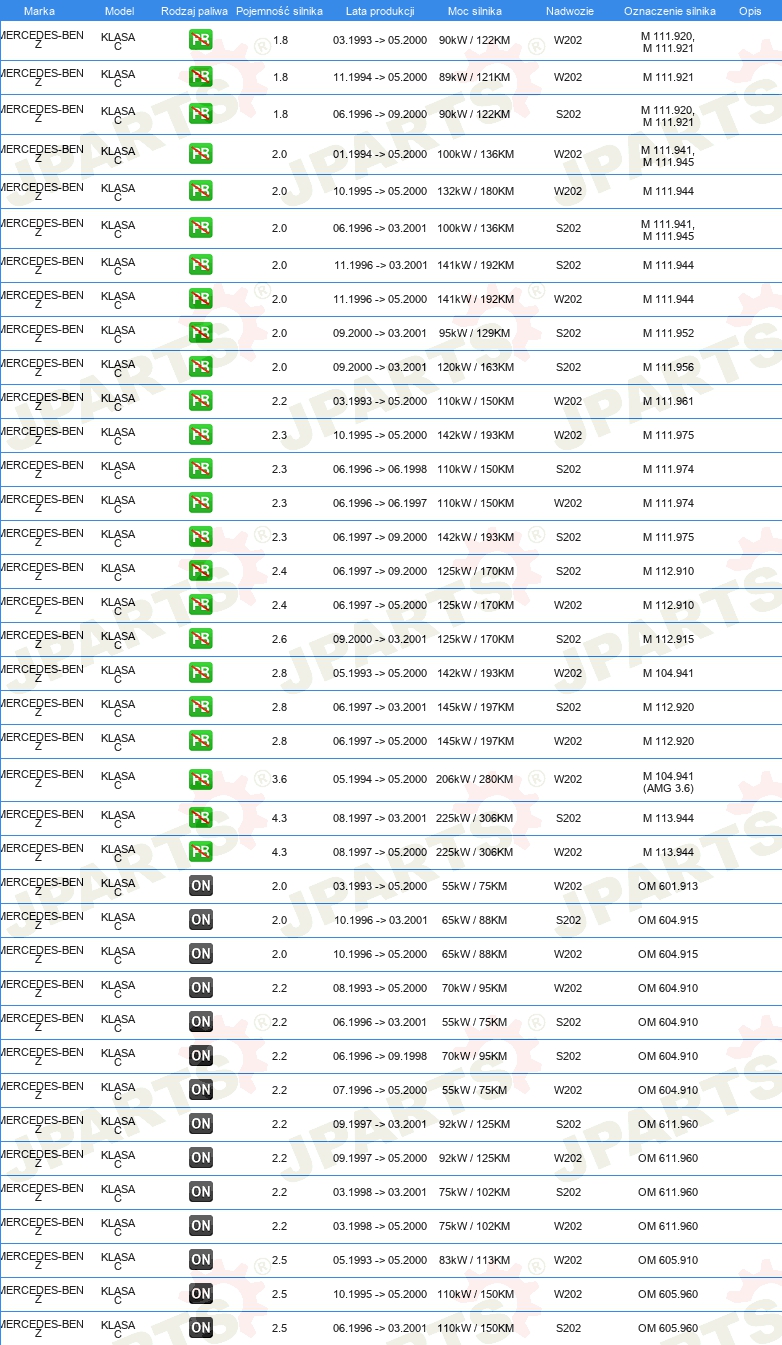Click the OM 605.910 engine code
The image size is (782, 1345).
(668, 1260)
